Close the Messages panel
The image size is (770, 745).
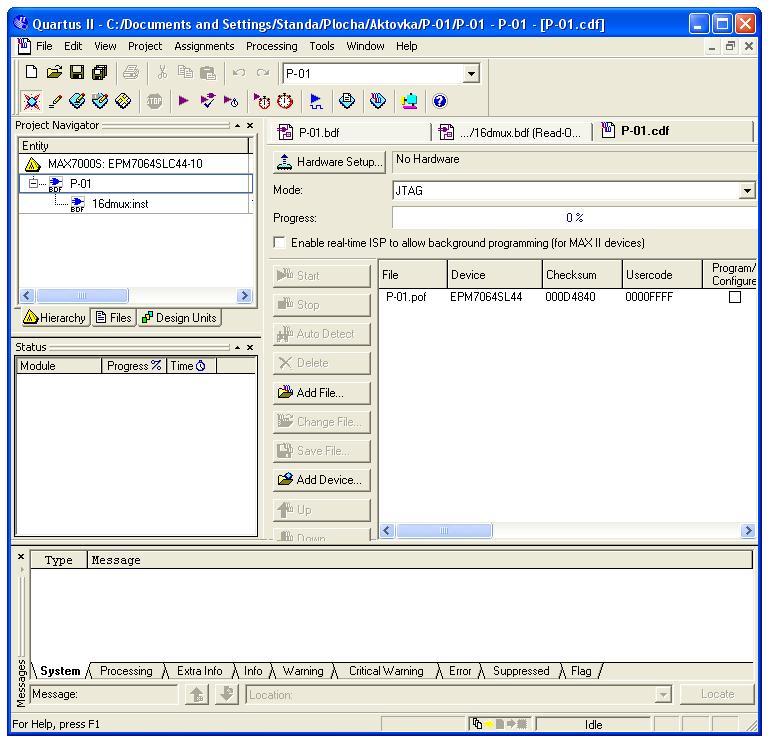click(21, 556)
